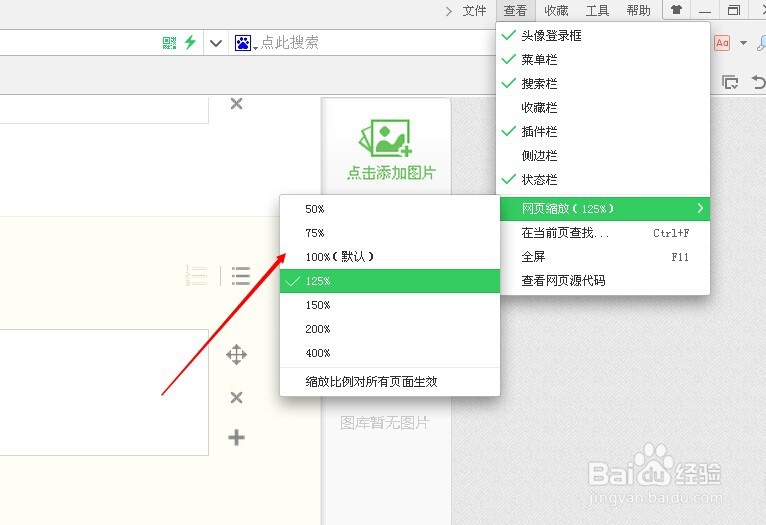Screen dimensions: 766x525
Task: Click the X icon beside the top text box
Action: tap(236, 104)
